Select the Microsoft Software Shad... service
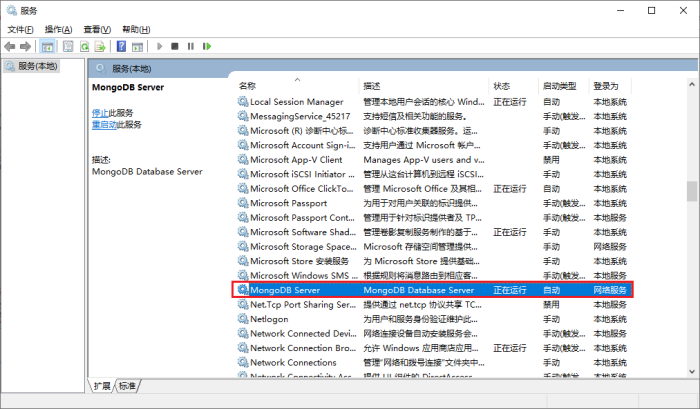Image resolution: width=700 pixels, height=409 pixels. click(303, 232)
